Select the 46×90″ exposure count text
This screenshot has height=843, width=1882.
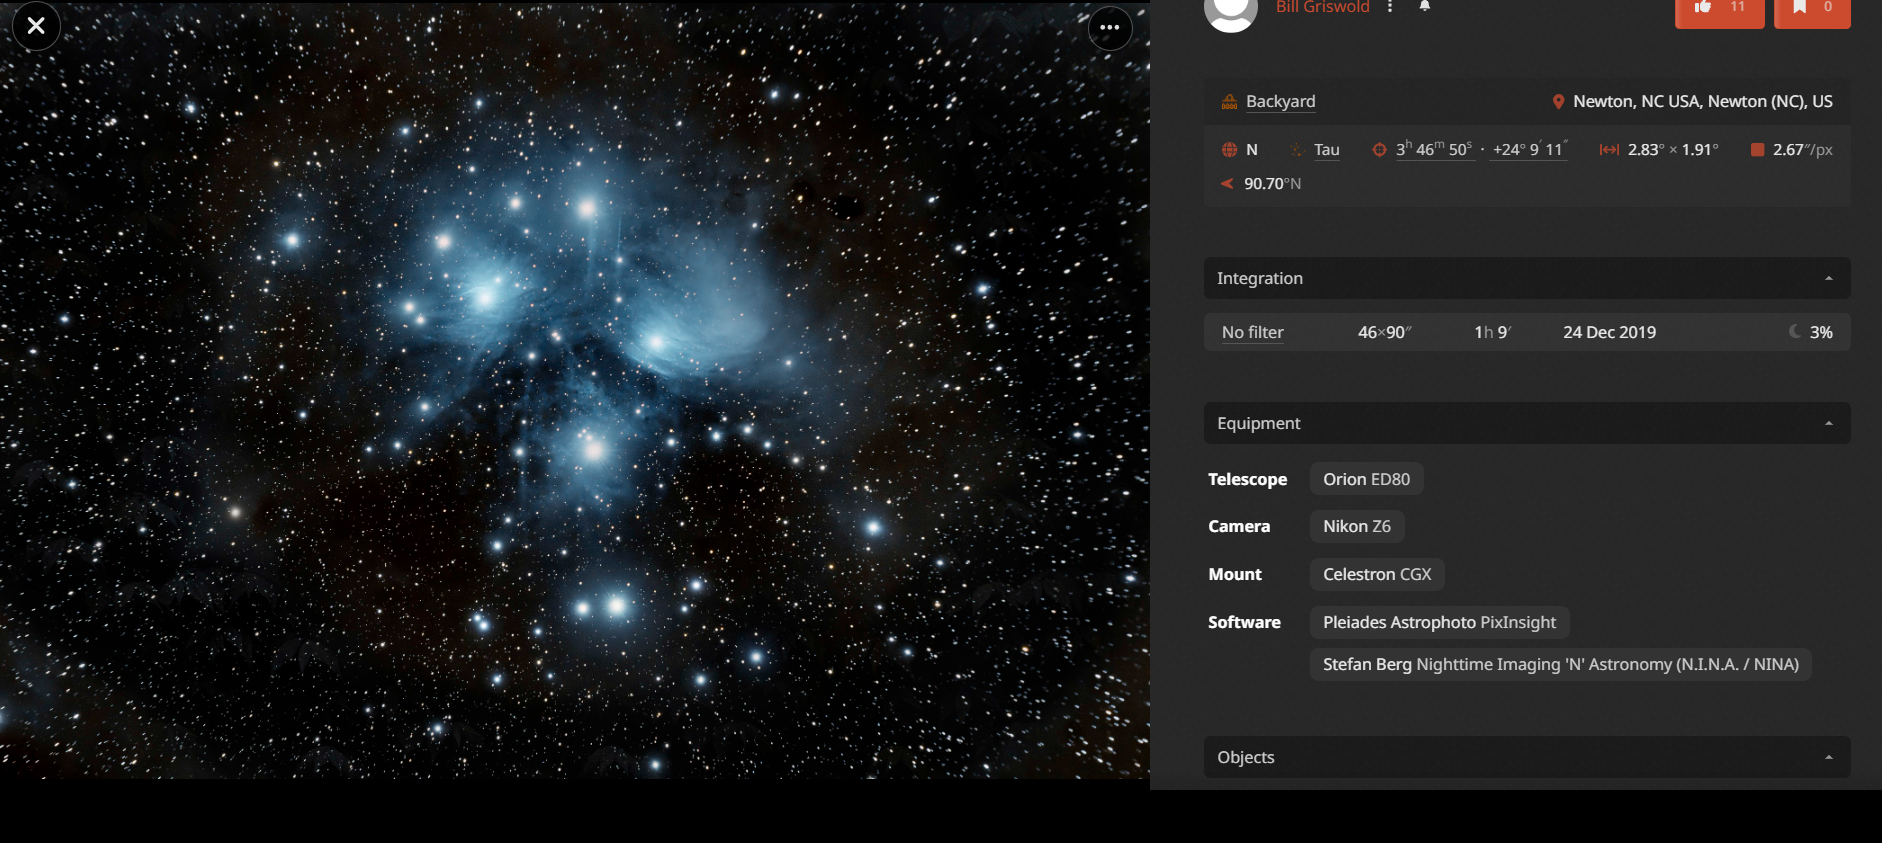click(1385, 332)
